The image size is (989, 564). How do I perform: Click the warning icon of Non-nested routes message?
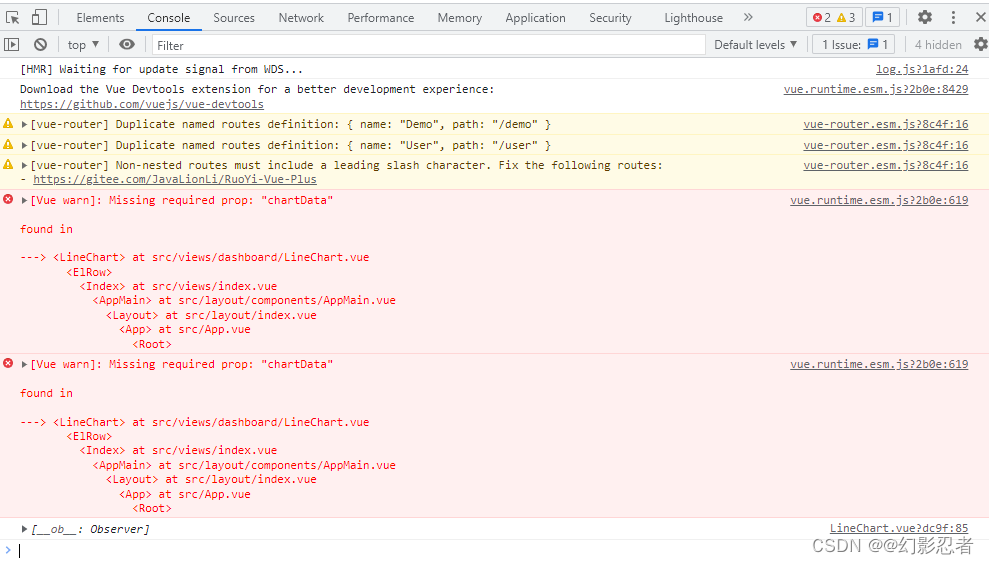point(8,165)
